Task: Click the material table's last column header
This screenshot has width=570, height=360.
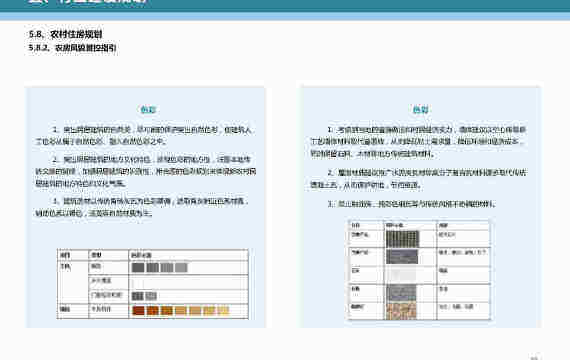Action: pos(463,225)
